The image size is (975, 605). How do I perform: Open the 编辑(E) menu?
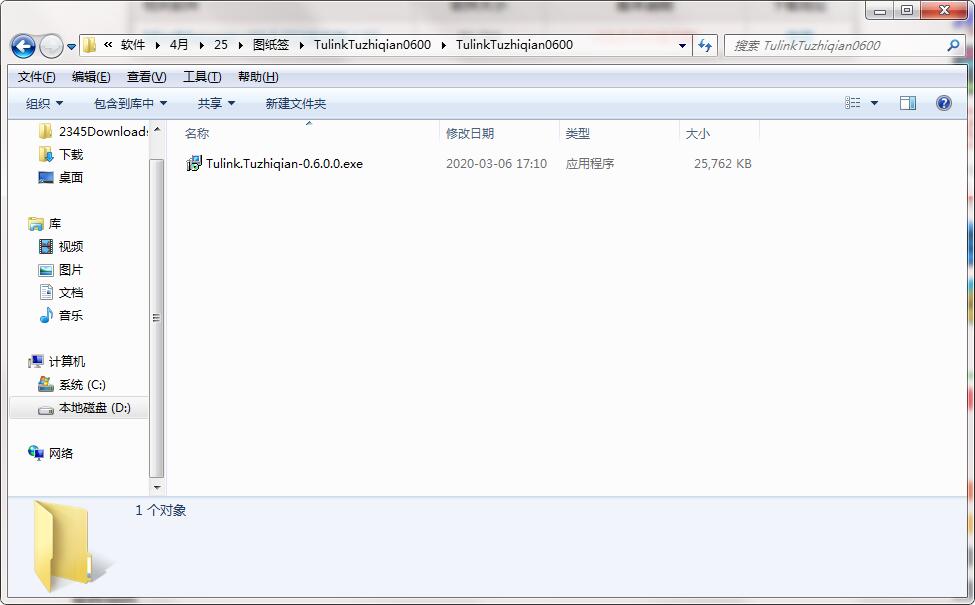[x=91, y=76]
